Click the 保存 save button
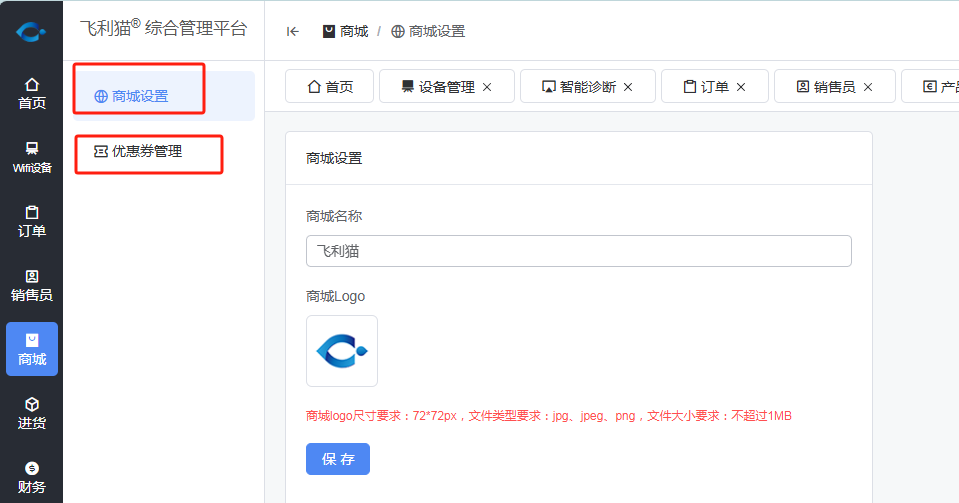Image resolution: width=959 pixels, height=503 pixels. [337, 459]
